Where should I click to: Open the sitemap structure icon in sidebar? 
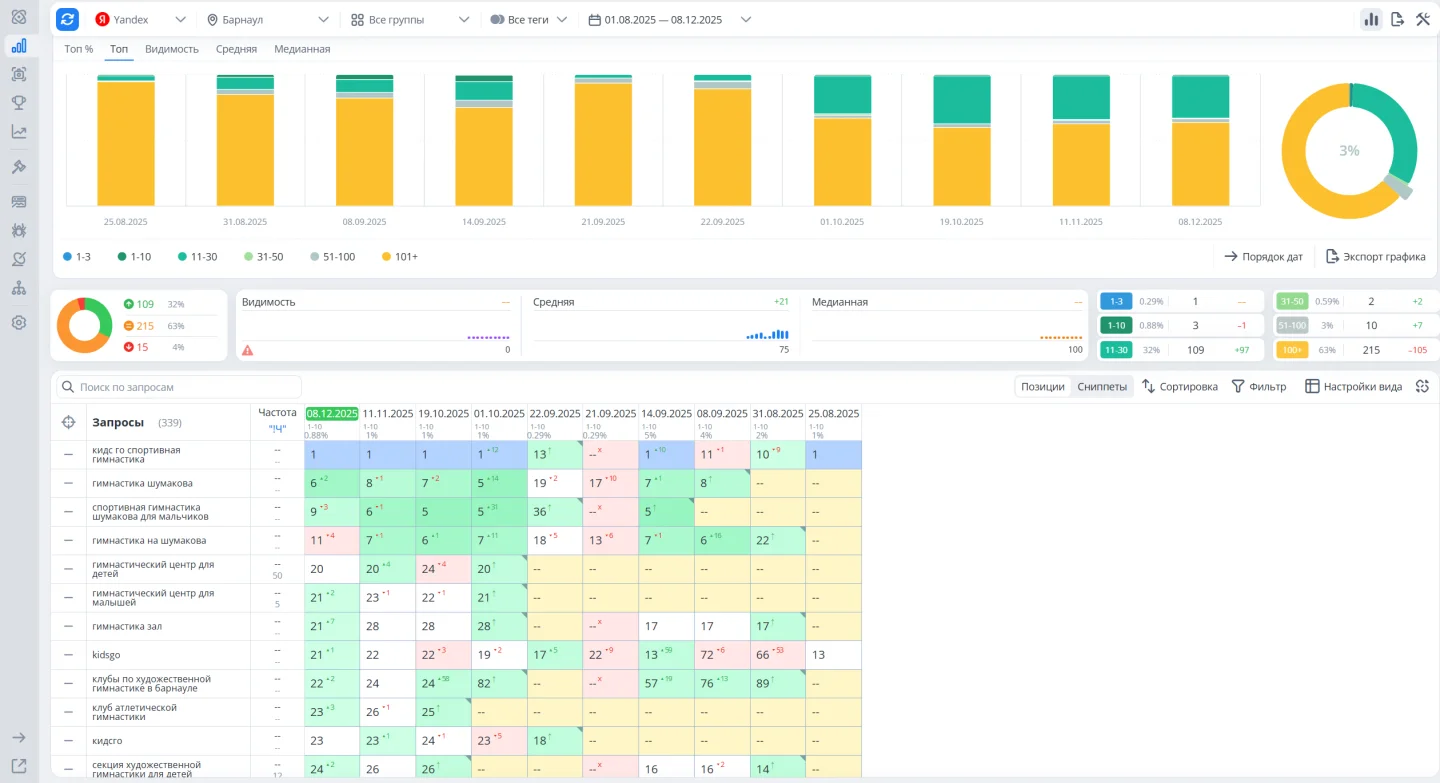click(18, 288)
